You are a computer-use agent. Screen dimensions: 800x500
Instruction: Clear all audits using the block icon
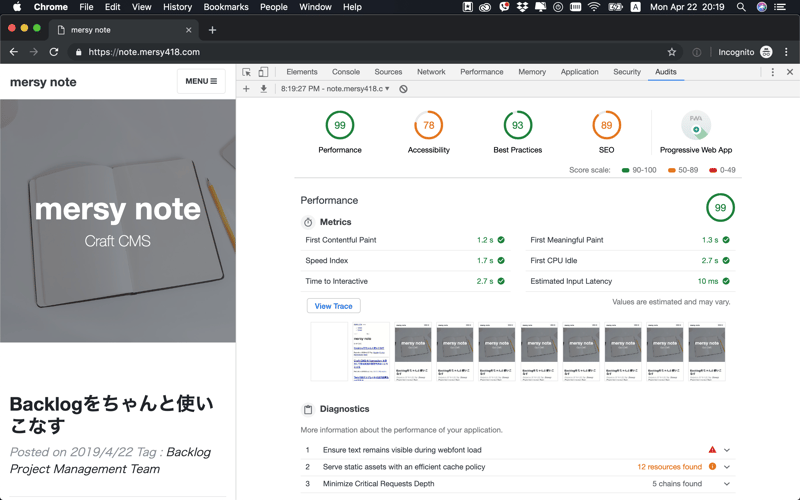(x=403, y=89)
